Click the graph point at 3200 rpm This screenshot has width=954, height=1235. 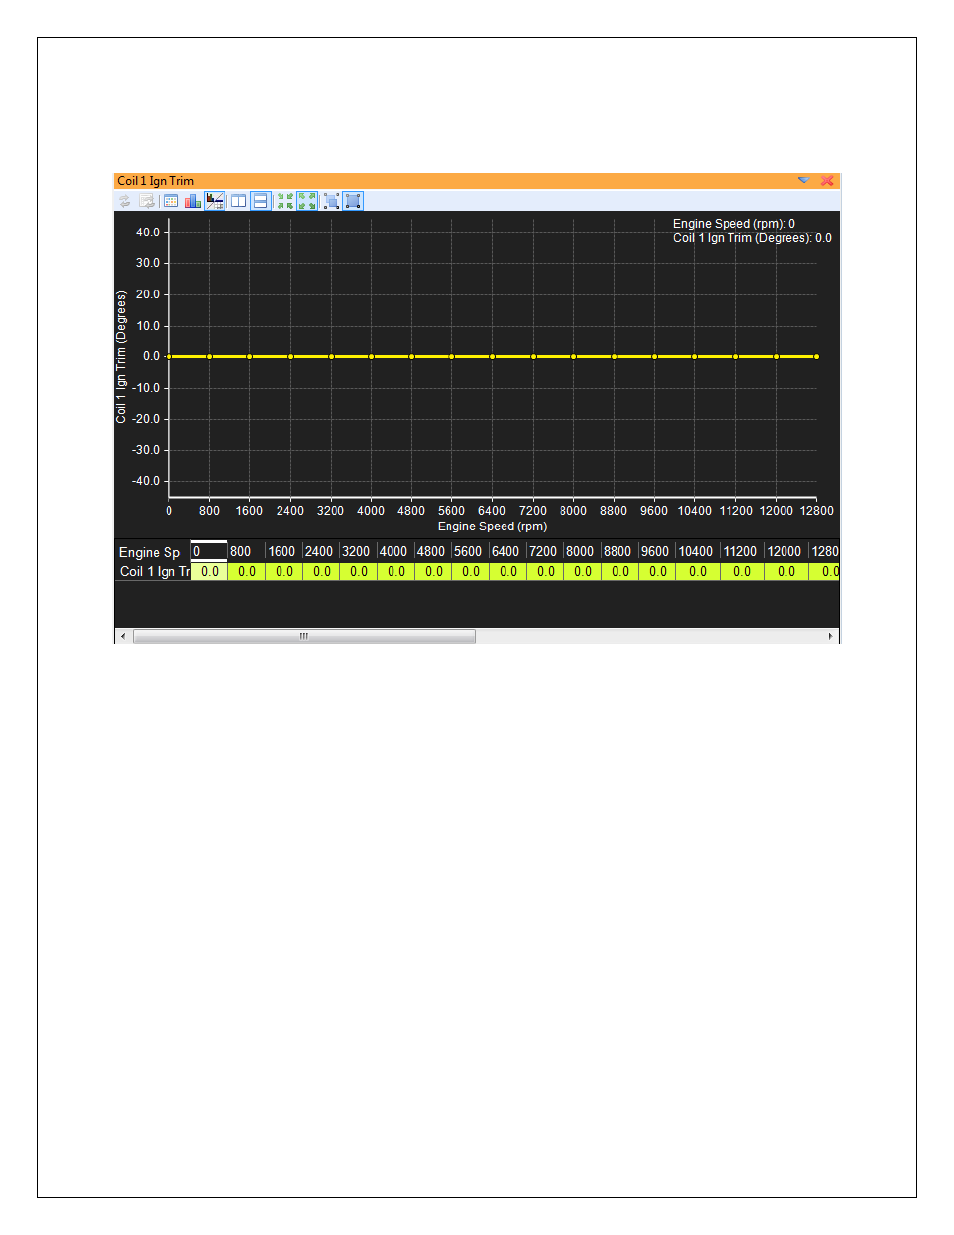(x=331, y=356)
